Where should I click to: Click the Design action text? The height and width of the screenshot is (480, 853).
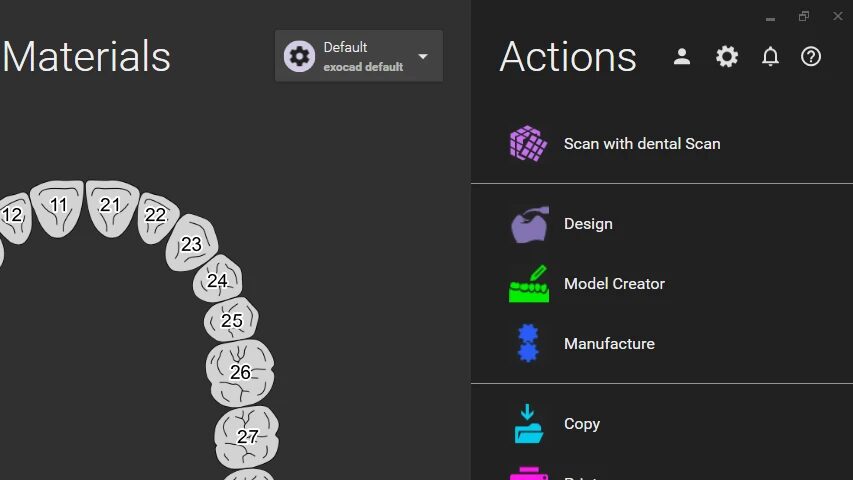(x=588, y=224)
